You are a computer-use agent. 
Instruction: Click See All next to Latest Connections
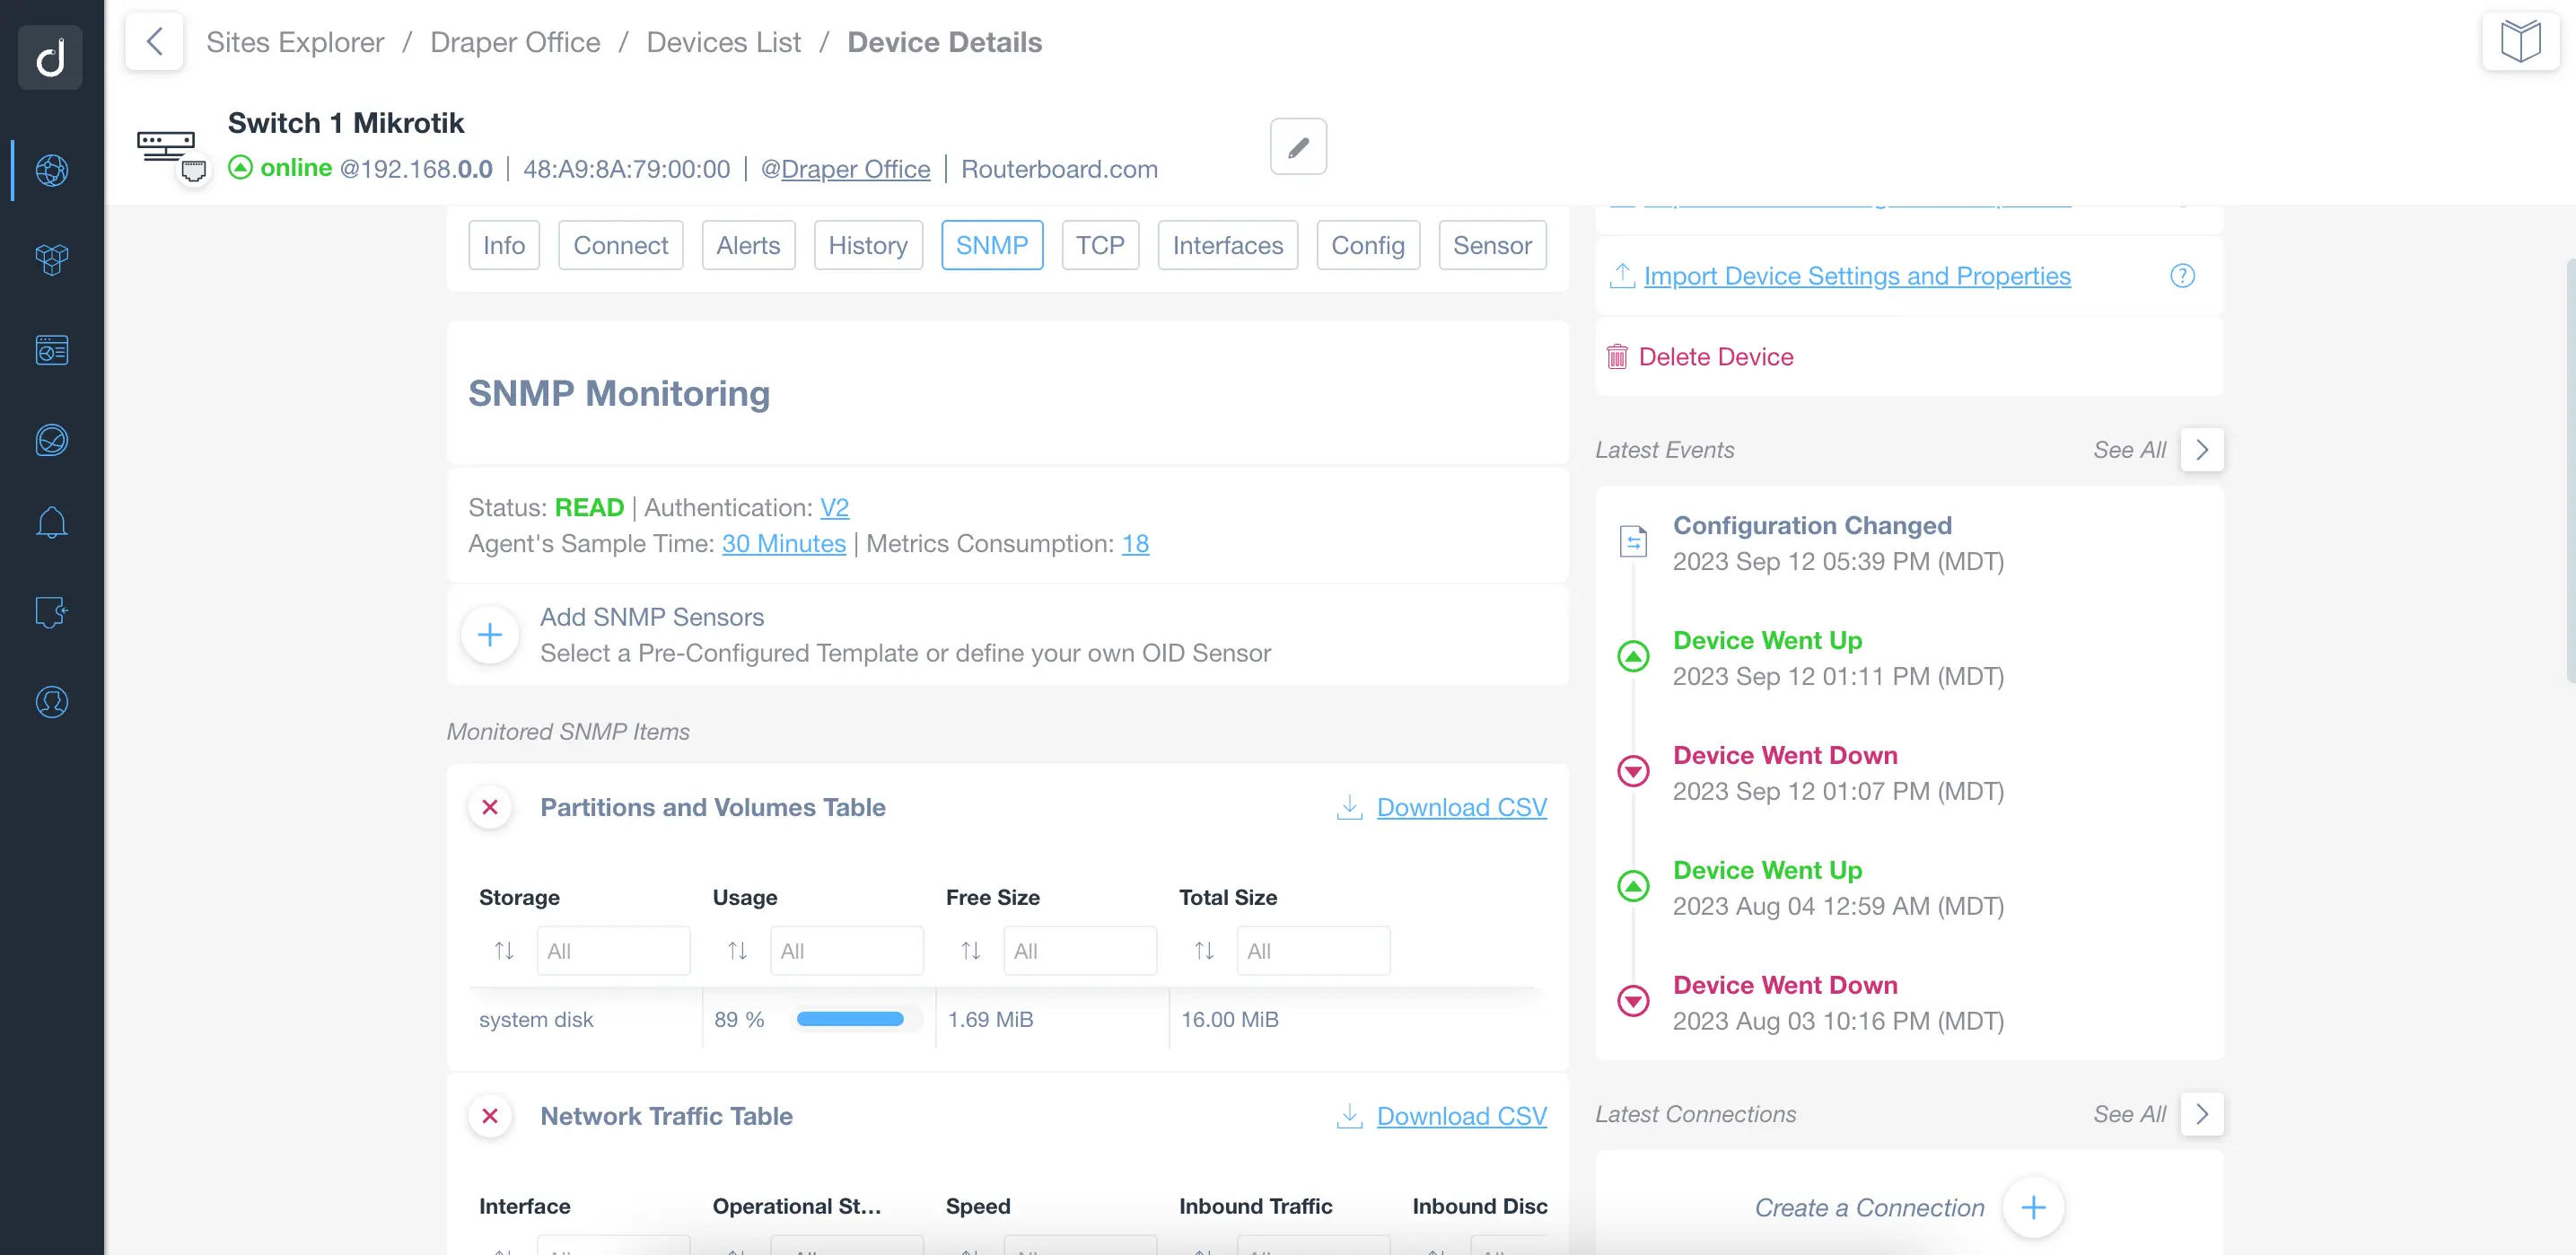(x=2129, y=1114)
